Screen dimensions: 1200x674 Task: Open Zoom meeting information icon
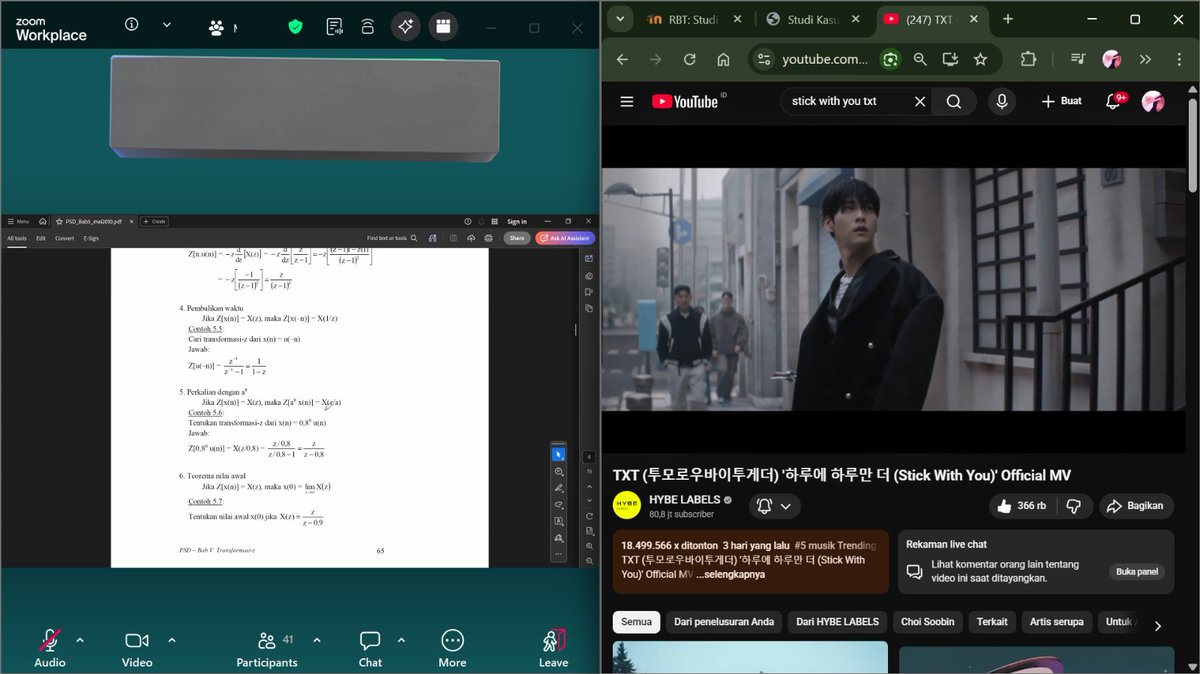pyautogui.click(x=131, y=25)
